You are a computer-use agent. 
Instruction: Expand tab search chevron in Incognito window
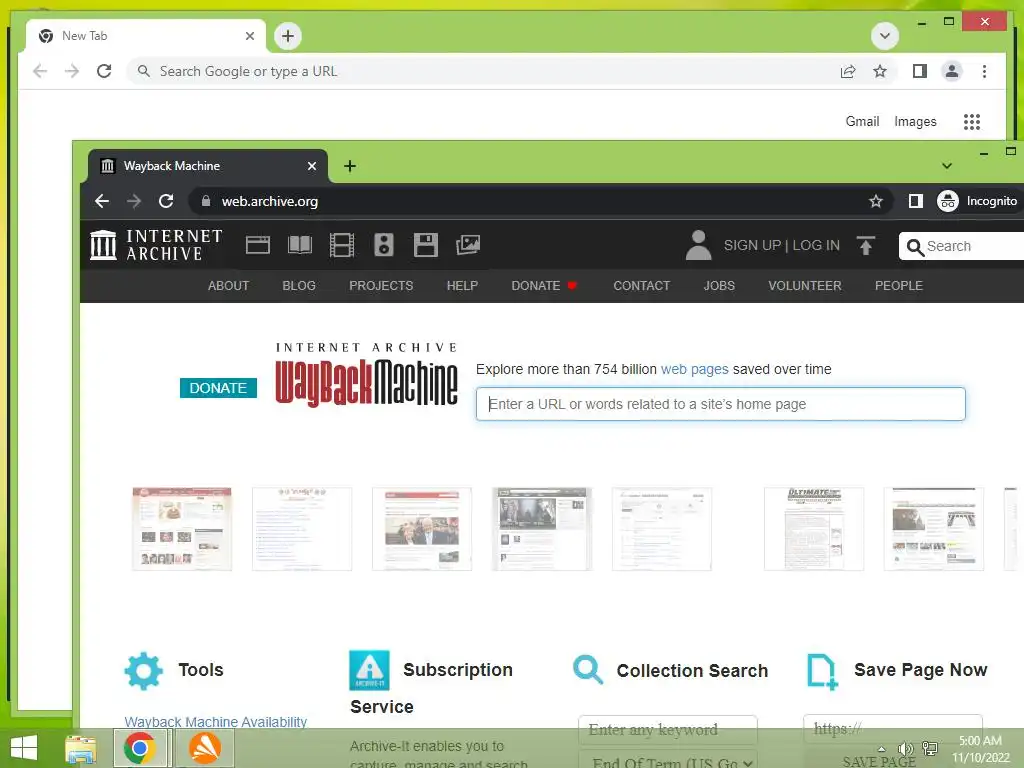(947, 166)
